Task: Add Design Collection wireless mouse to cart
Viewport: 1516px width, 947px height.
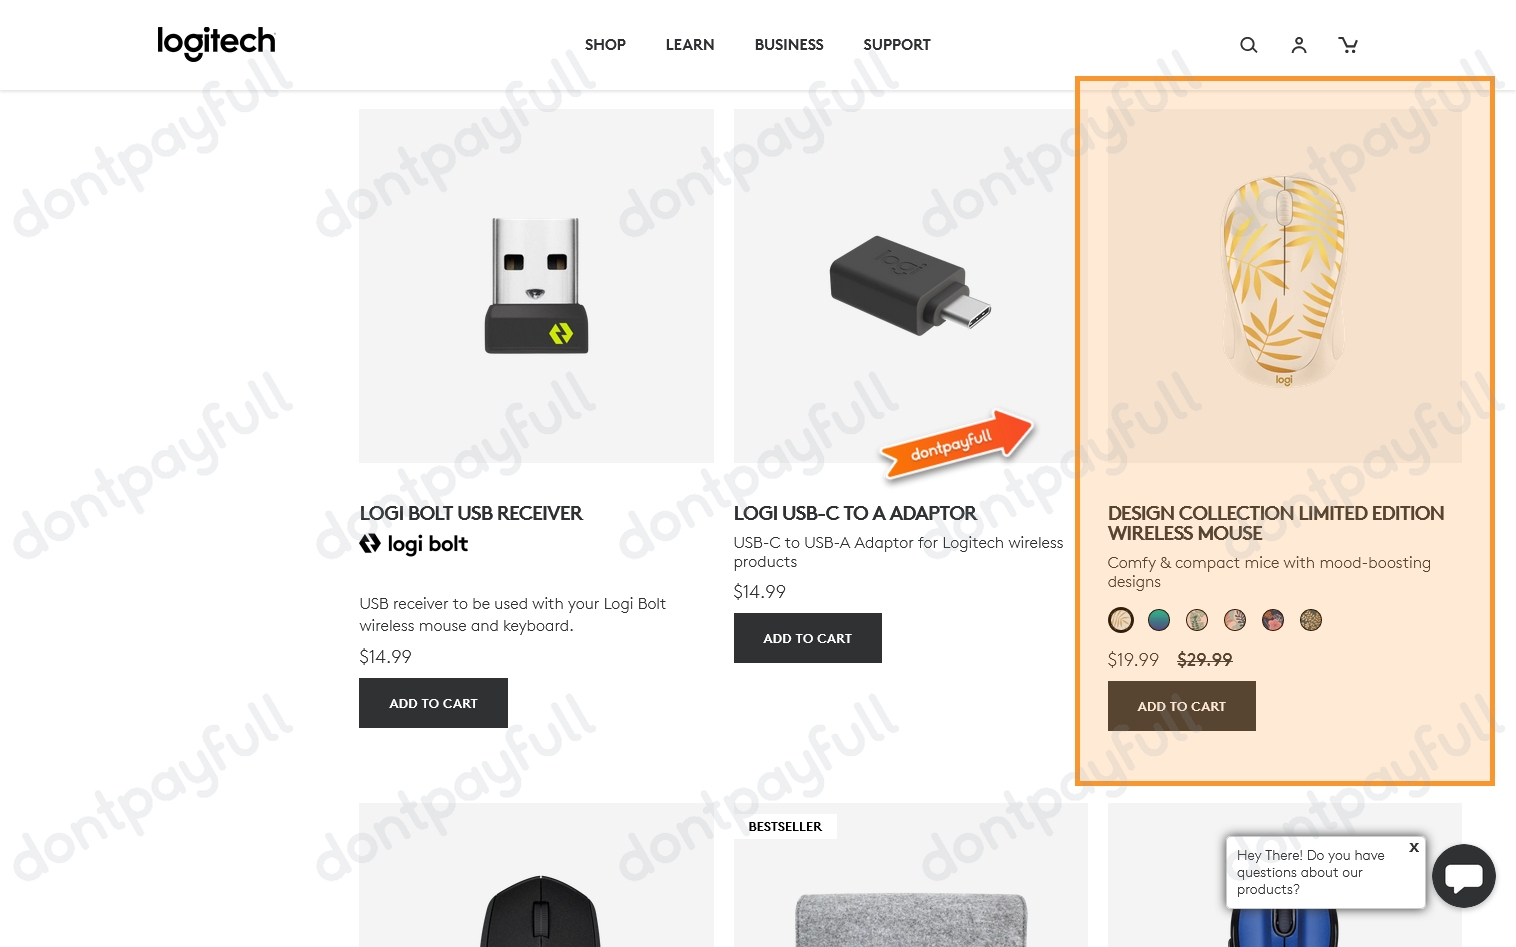Action: click(x=1181, y=706)
